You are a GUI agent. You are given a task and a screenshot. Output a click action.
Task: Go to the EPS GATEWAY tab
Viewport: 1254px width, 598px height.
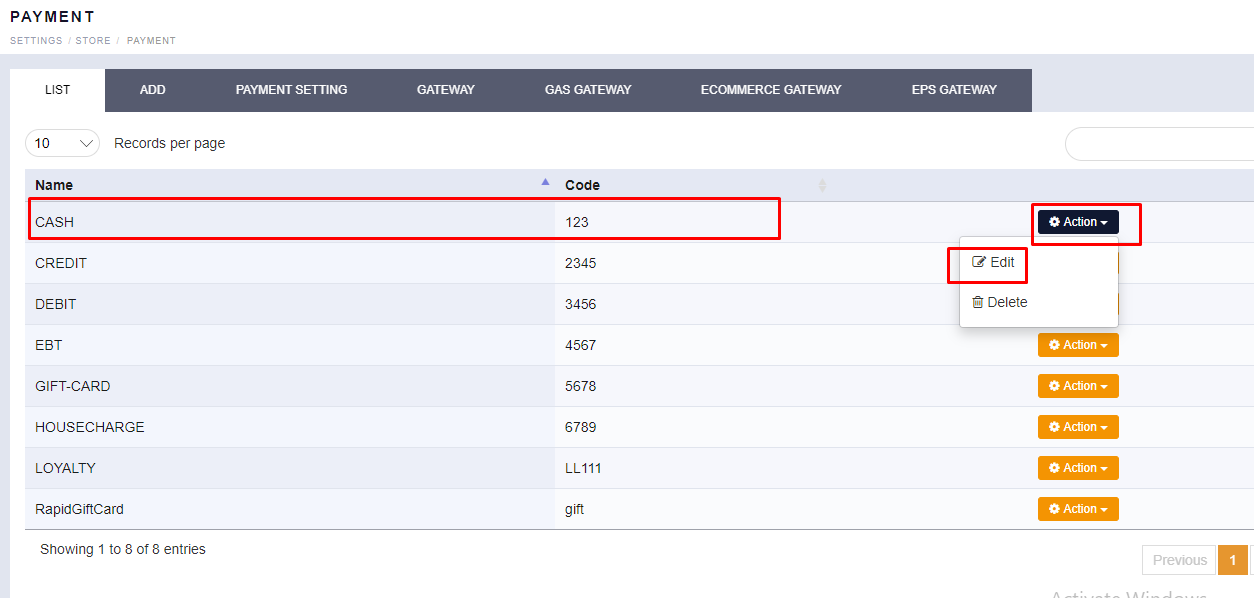click(x=954, y=90)
